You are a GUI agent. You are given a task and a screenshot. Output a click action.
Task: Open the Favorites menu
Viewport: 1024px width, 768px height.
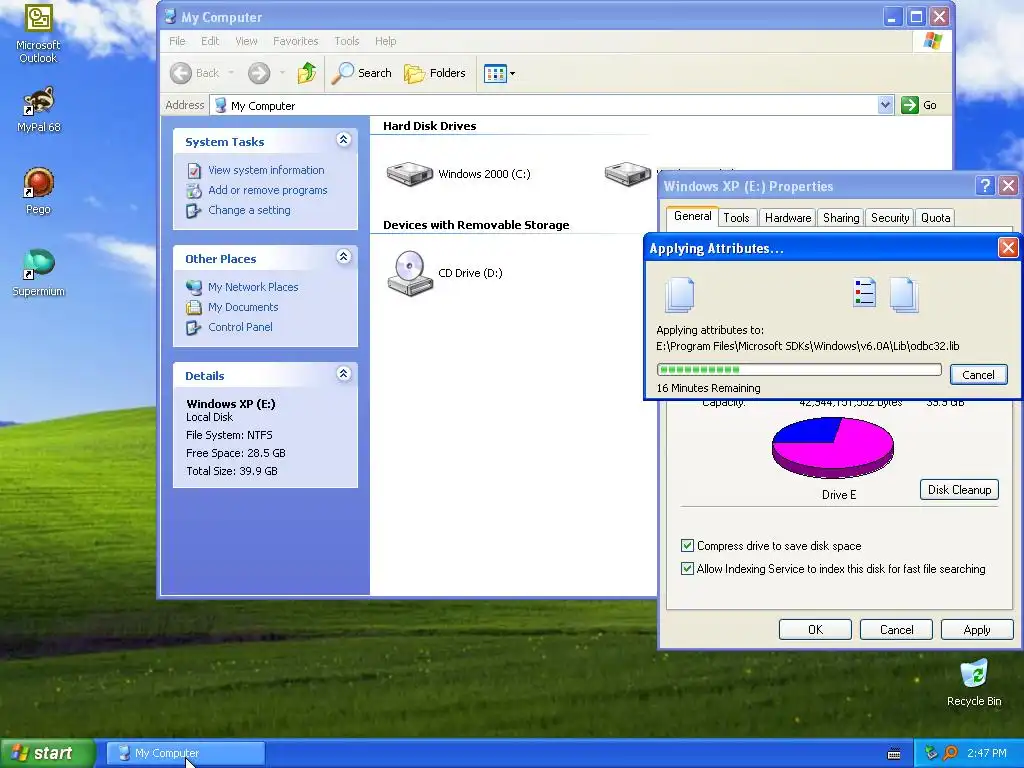(x=295, y=41)
